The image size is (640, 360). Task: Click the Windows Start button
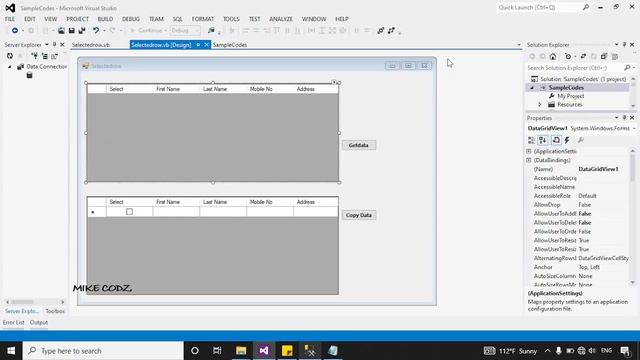point(11,351)
